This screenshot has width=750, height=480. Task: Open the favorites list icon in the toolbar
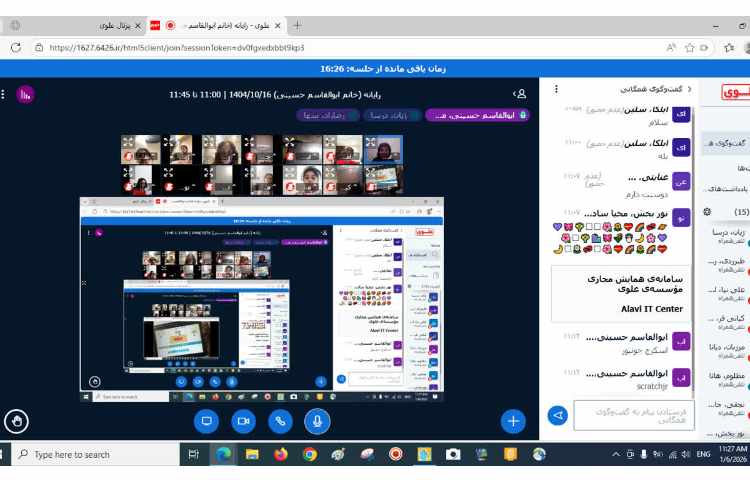pos(729,47)
